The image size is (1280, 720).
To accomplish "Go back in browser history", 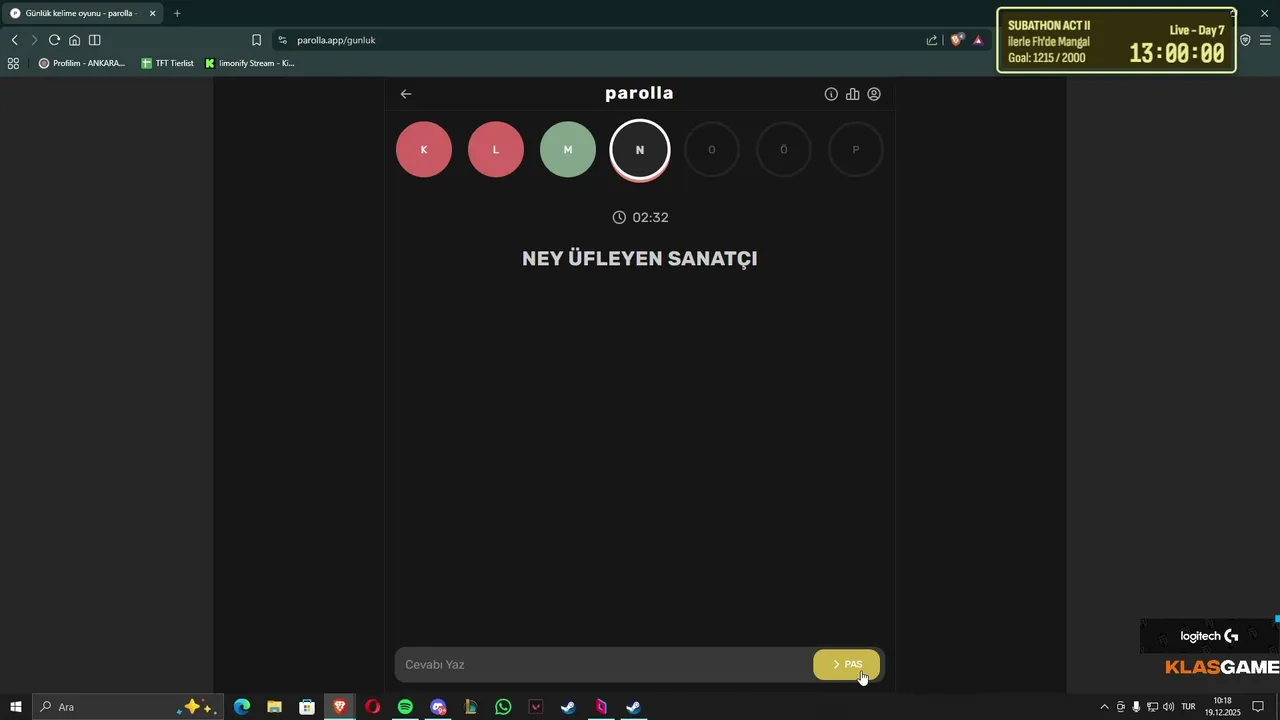I will (14, 40).
